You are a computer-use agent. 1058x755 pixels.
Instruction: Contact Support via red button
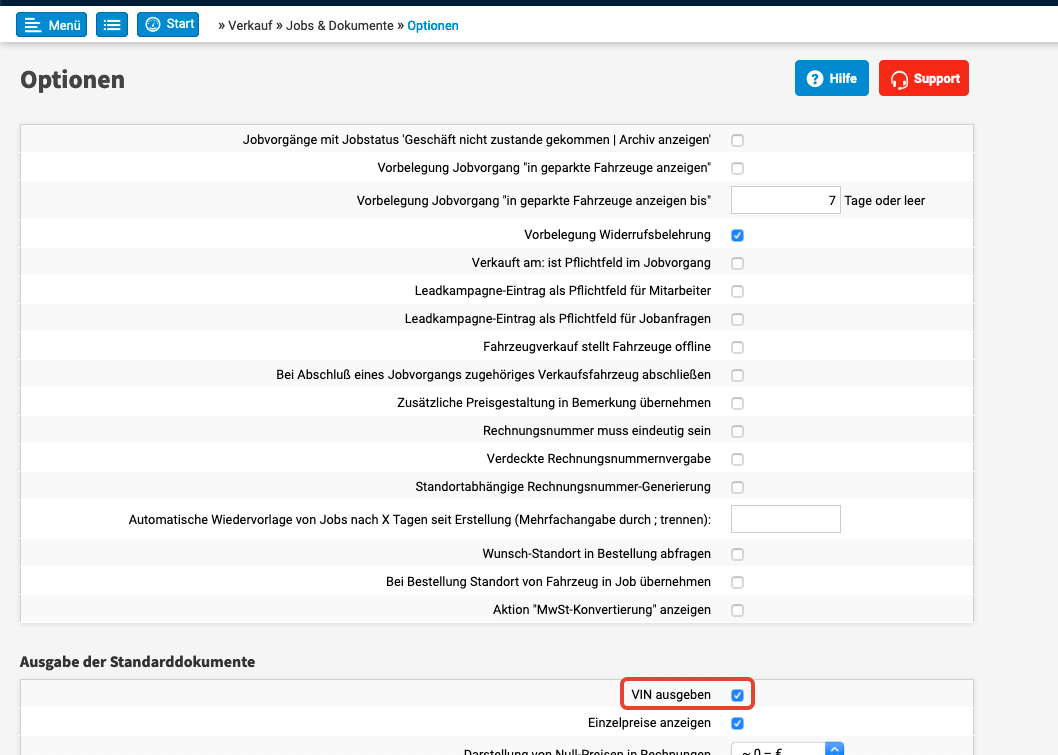pyautogui.click(x=923, y=79)
